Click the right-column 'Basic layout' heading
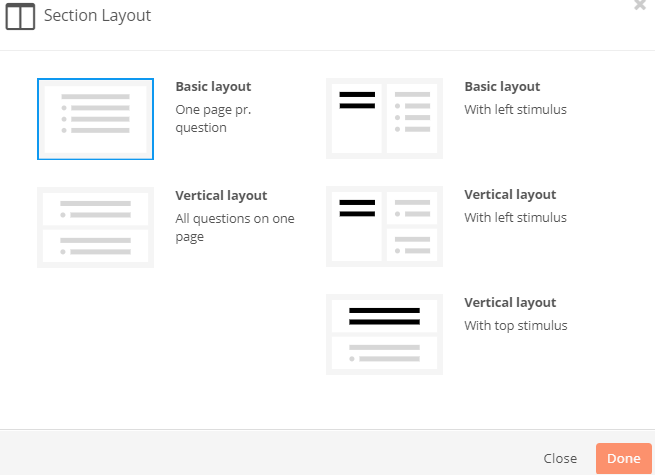Viewport: 655px width, 475px height. pyautogui.click(x=503, y=86)
